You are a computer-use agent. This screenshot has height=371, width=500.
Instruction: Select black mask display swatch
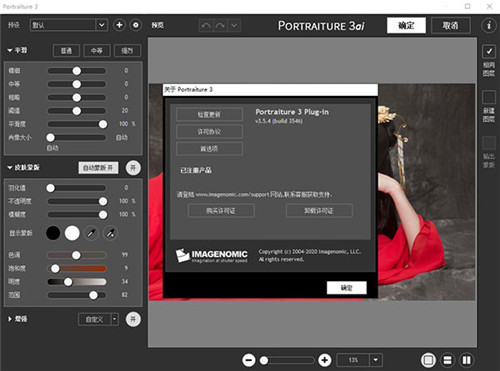pyautogui.click(x=53, y=233)
